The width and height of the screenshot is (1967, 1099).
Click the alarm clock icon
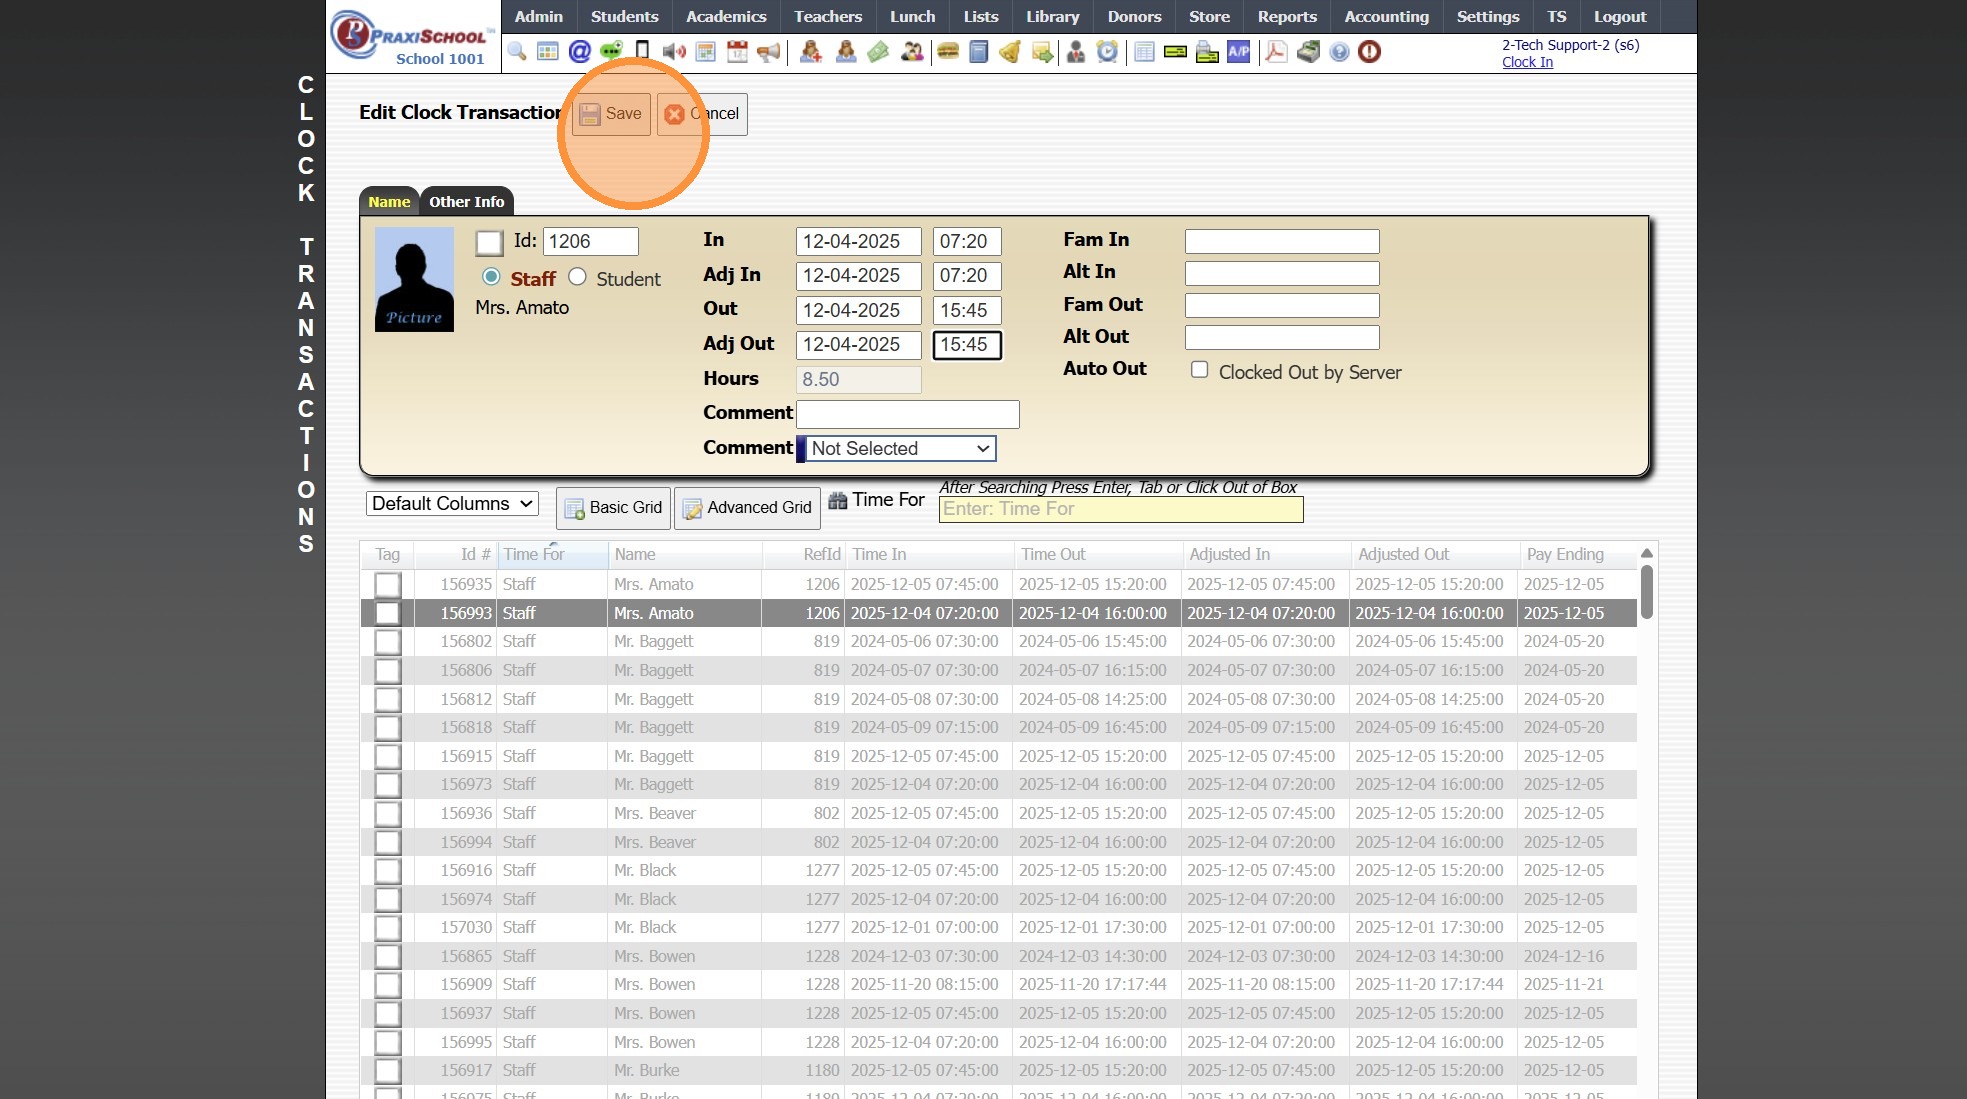pos(1107,51)
